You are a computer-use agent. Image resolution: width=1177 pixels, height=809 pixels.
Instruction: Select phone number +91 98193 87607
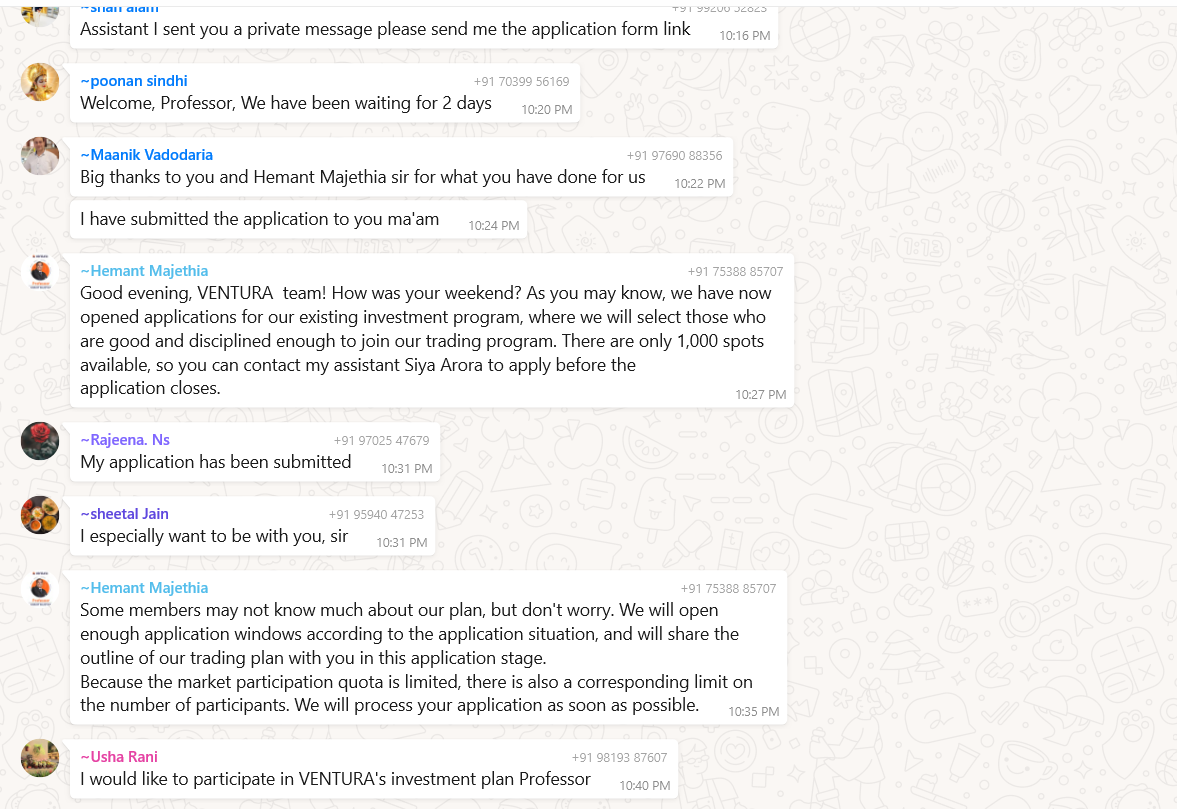[619, 758]
